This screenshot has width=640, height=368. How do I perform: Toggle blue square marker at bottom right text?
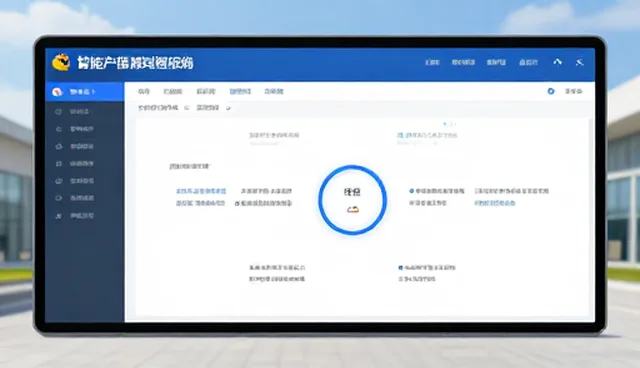pos(400,268)
